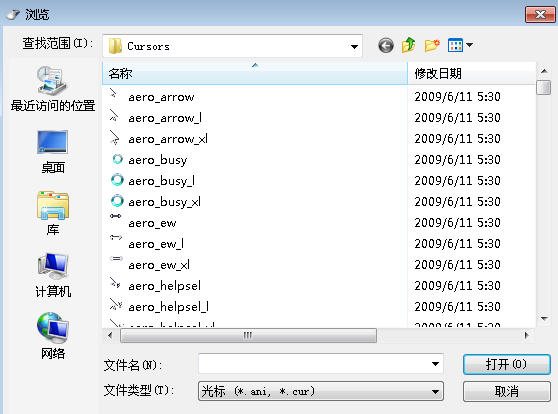
Task: Expand the view menu dropdown arrow
Action: (470, 45)
